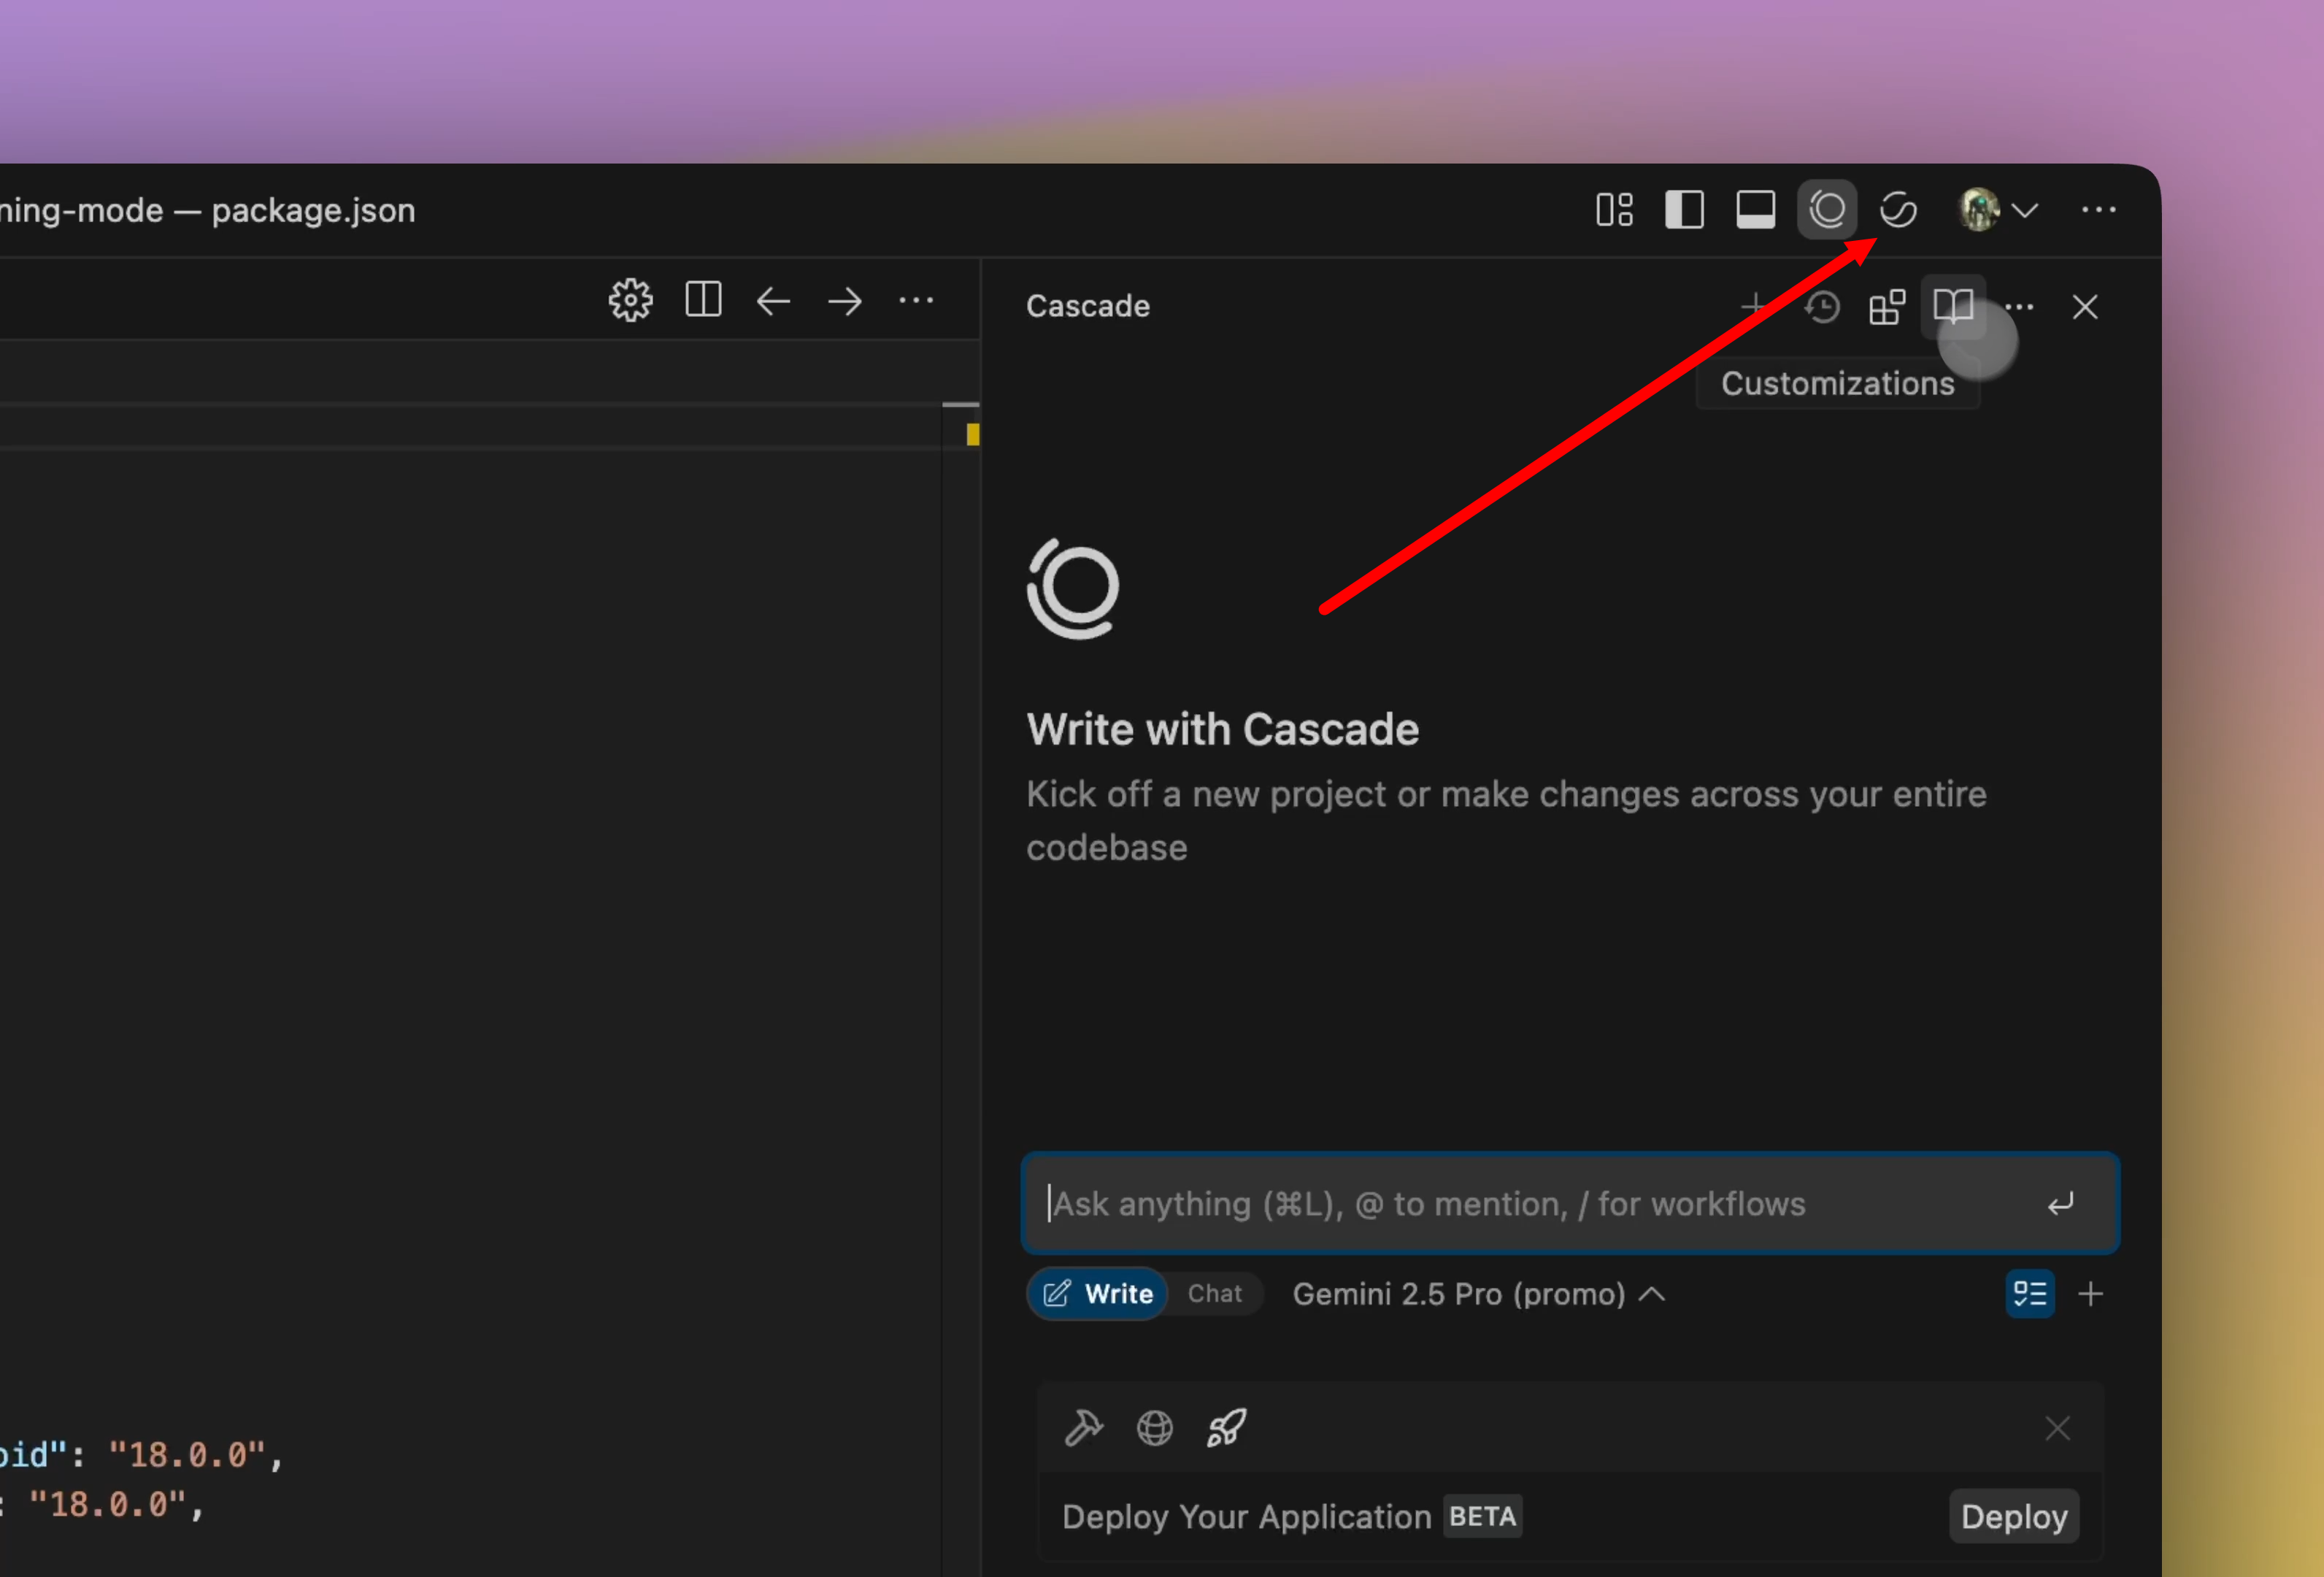2324x1577 pixels.
Task: Open Cascade conversation history icon
Action: pos(1822,307)
